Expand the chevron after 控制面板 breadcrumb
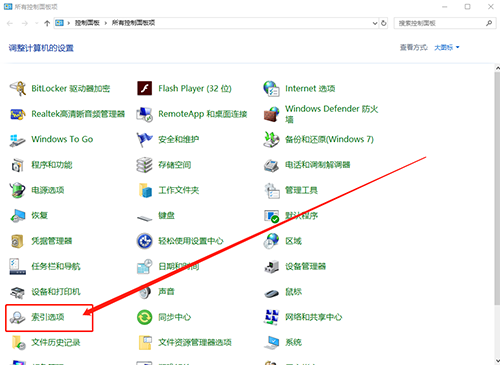This screenshot has width=500, height=365. [106, 23]
